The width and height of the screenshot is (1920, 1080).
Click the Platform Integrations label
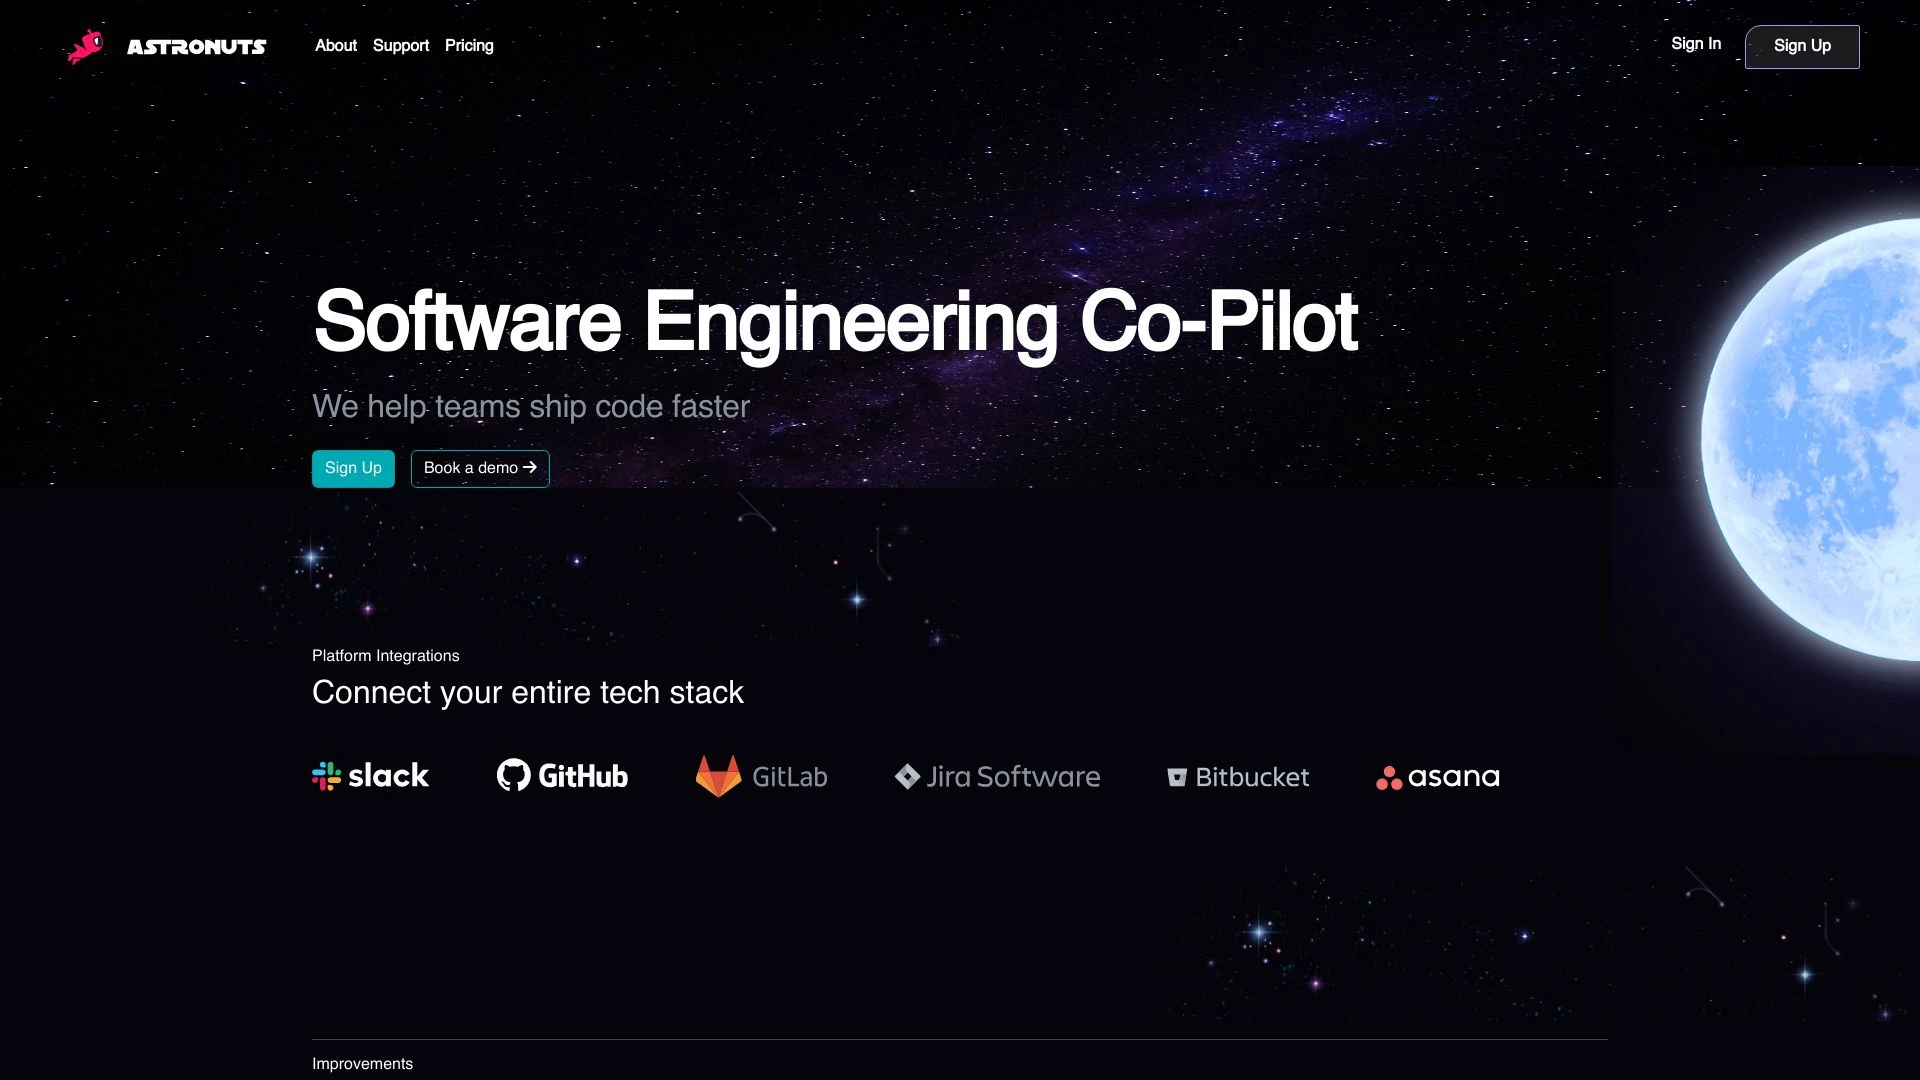point(385,656)
